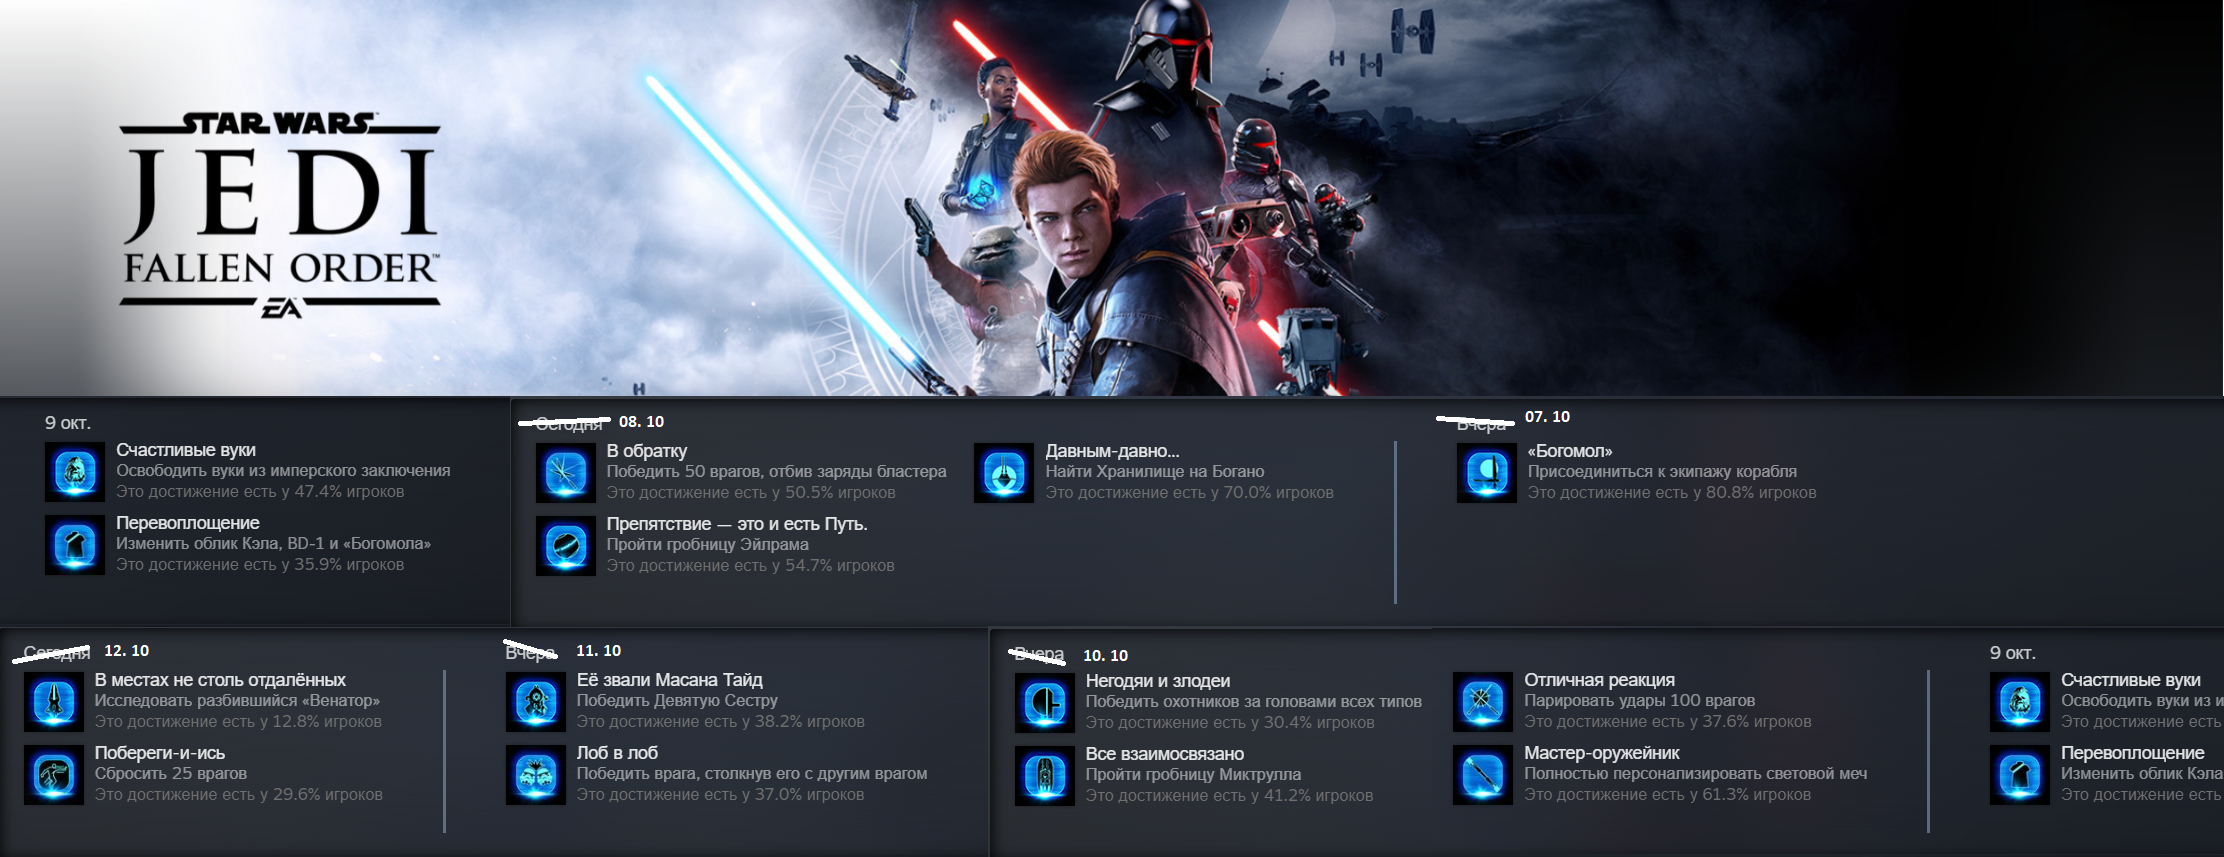Click the «47.4% игроков» statistic line
The height and width of the screenshot is (857, 2224).
(x=260, y=492)
